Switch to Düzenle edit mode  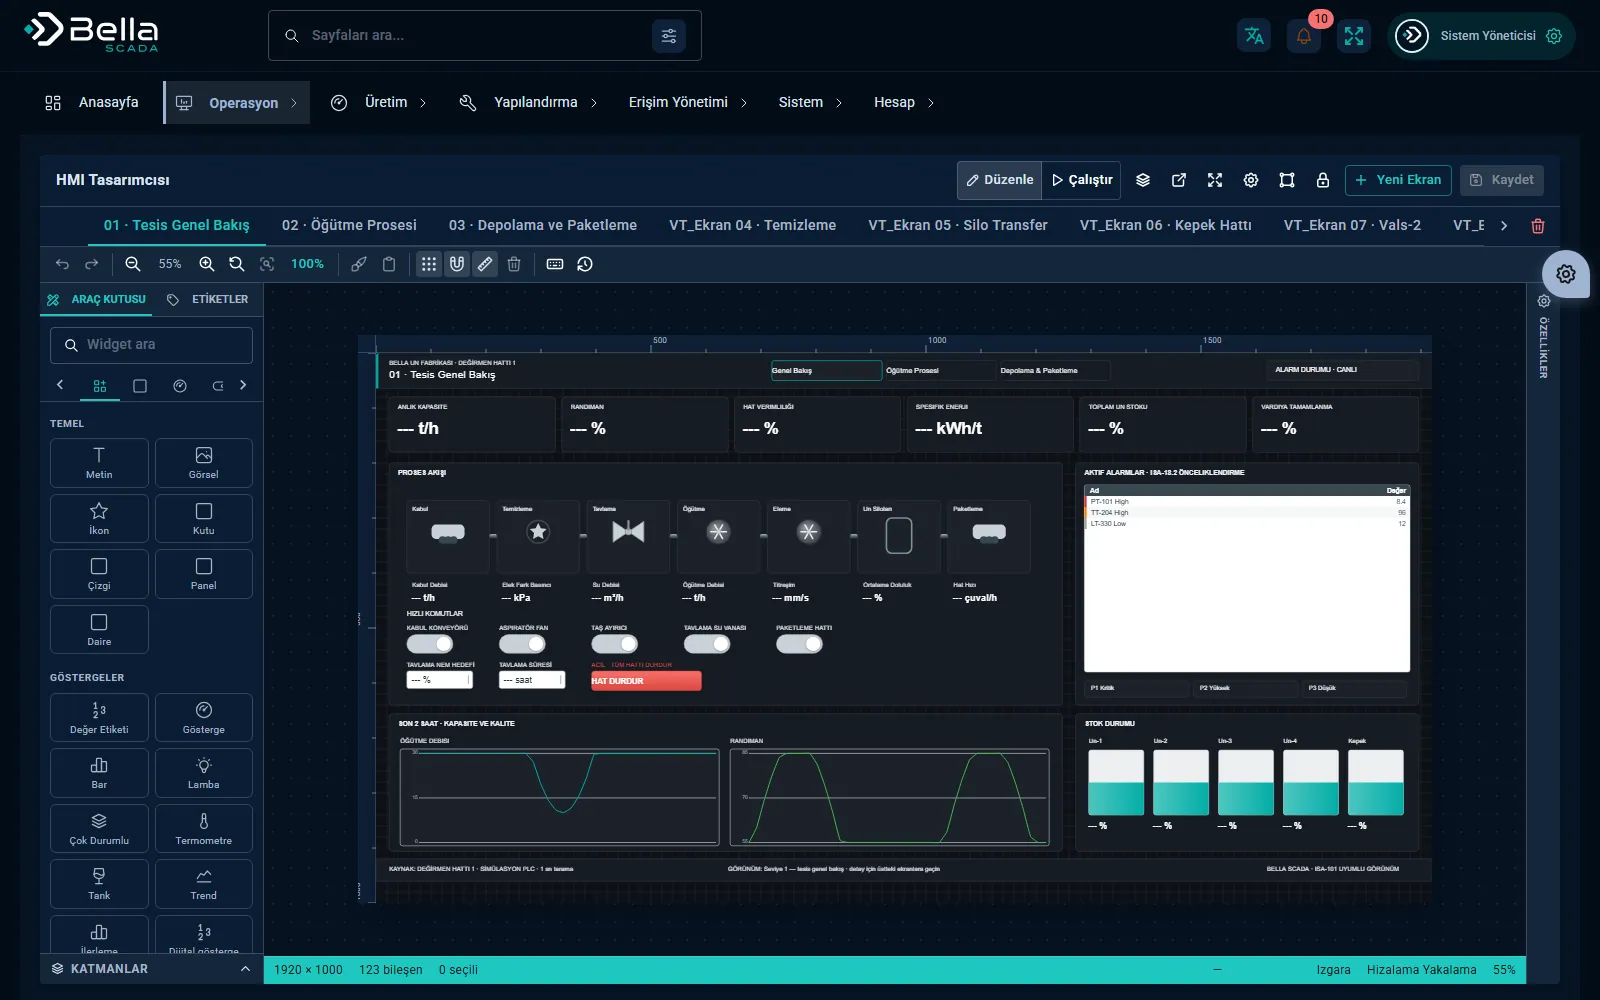[x=1000, y=180]
